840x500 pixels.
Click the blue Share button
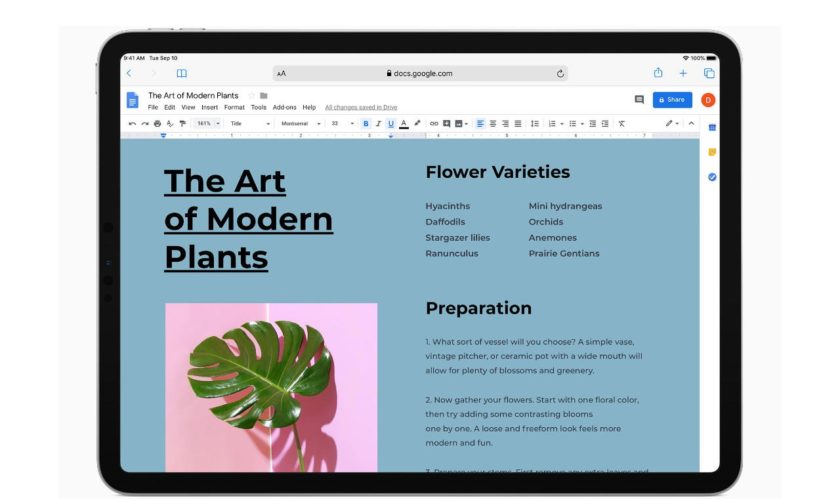click(672, 100)
